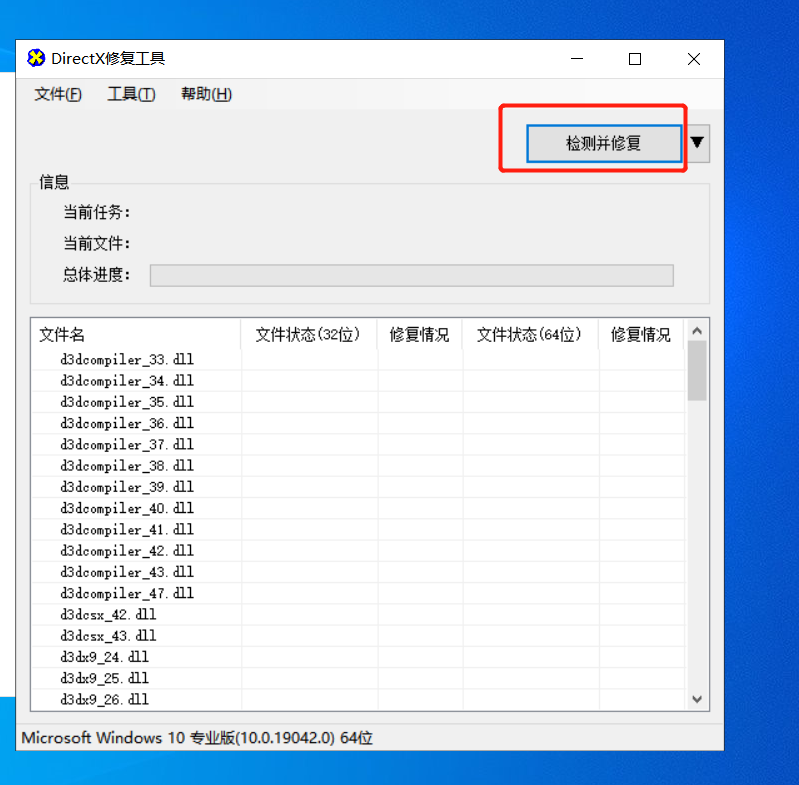Select row d3dx9_25.dll
799x785 pixels.
[x=359, y=679]
